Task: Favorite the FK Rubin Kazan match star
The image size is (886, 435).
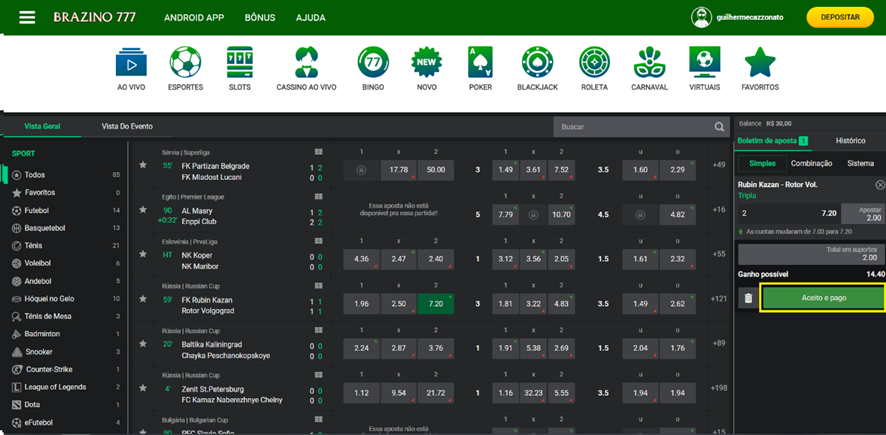Action: (x=143, y=299)
